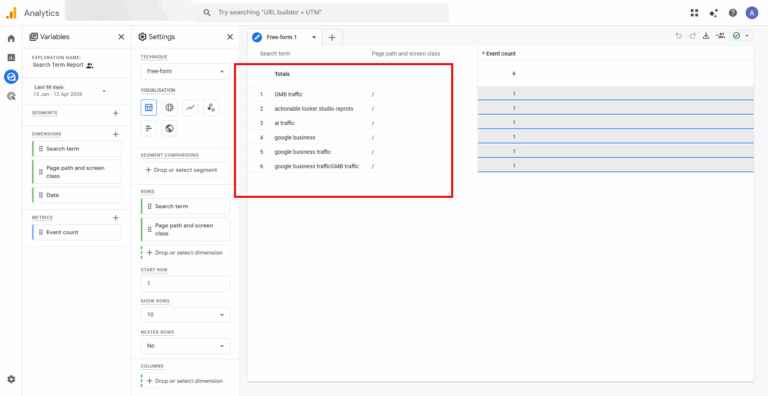The image size is (768, 396).
Task: Open the Google apps grid icon
Action: [x=694, y=13]
